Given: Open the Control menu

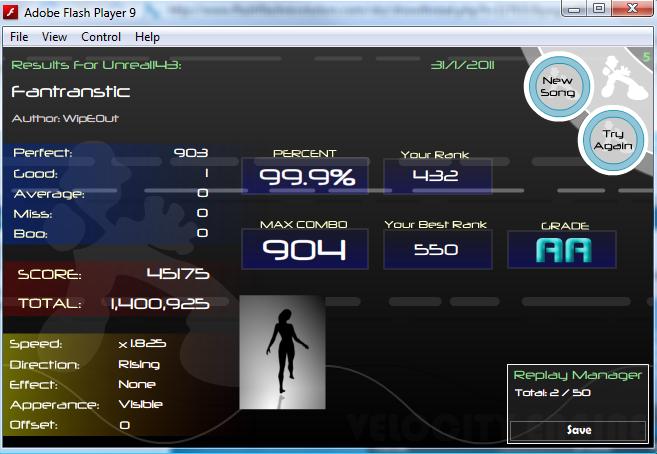Looking at the screenshot, I should (101, 37).
